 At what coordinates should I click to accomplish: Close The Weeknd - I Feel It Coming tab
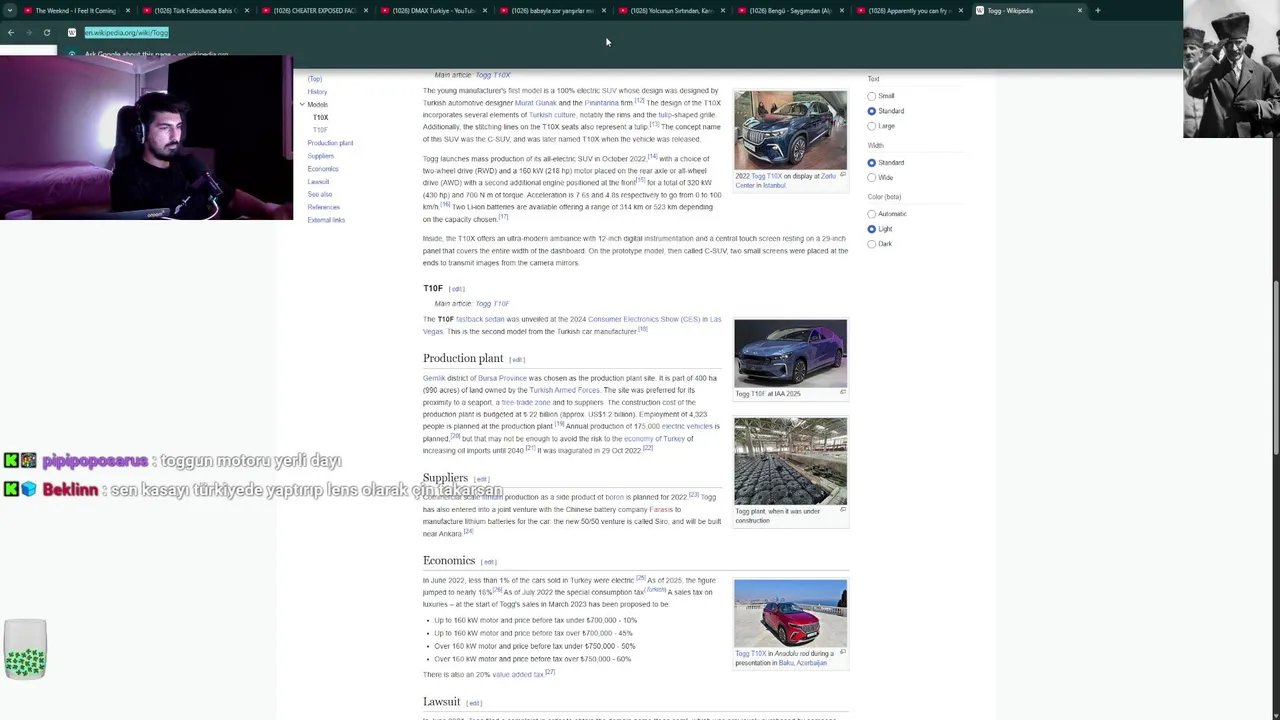127,10
